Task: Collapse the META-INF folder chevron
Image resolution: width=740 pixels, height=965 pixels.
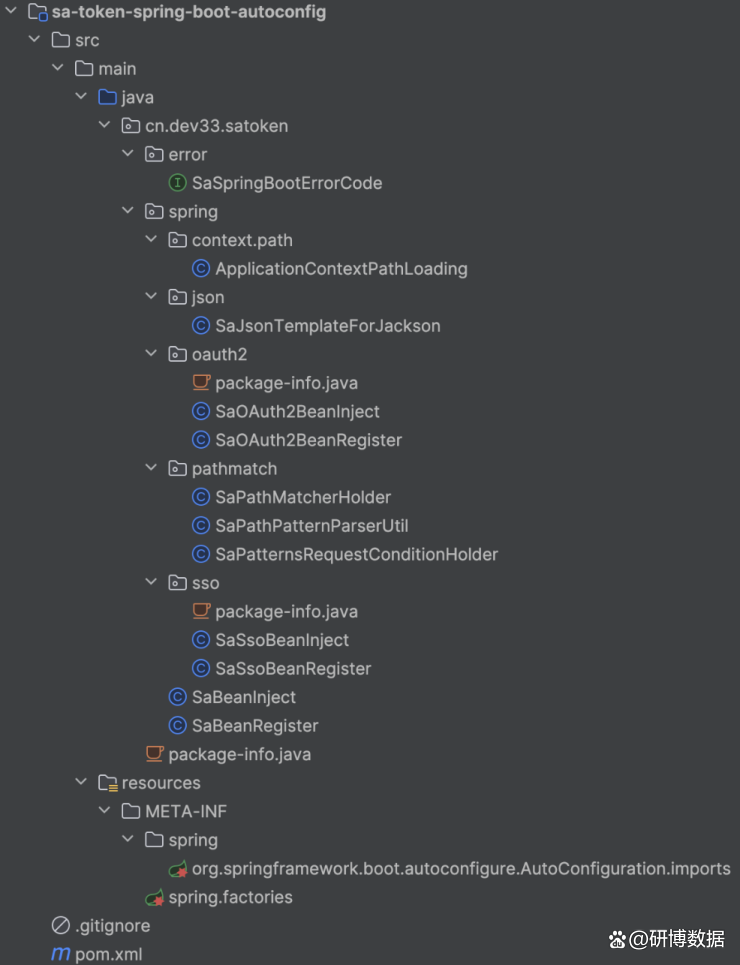Action: pyautogui.click(x=105, y=810)
